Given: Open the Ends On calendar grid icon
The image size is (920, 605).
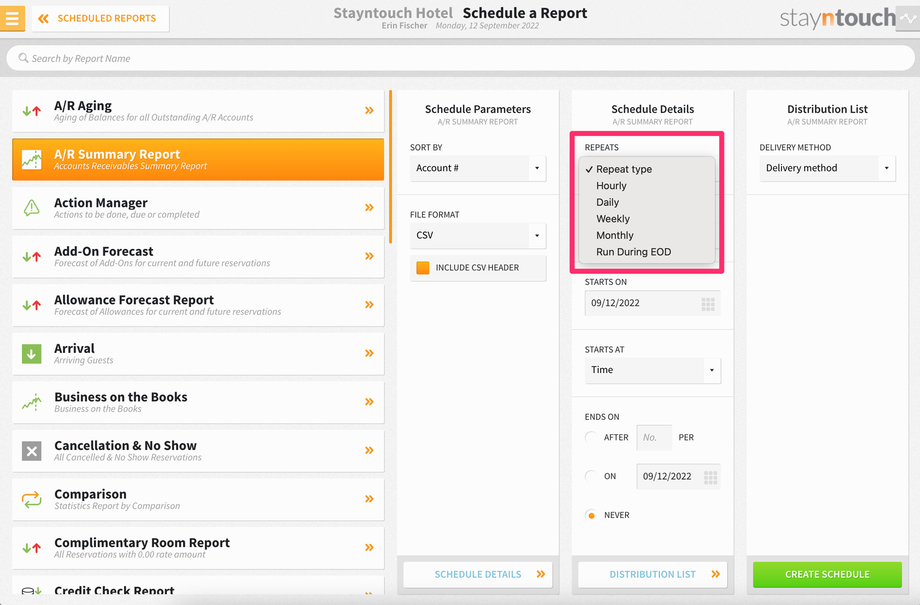Looking at the screenshot, I should 711,477.
